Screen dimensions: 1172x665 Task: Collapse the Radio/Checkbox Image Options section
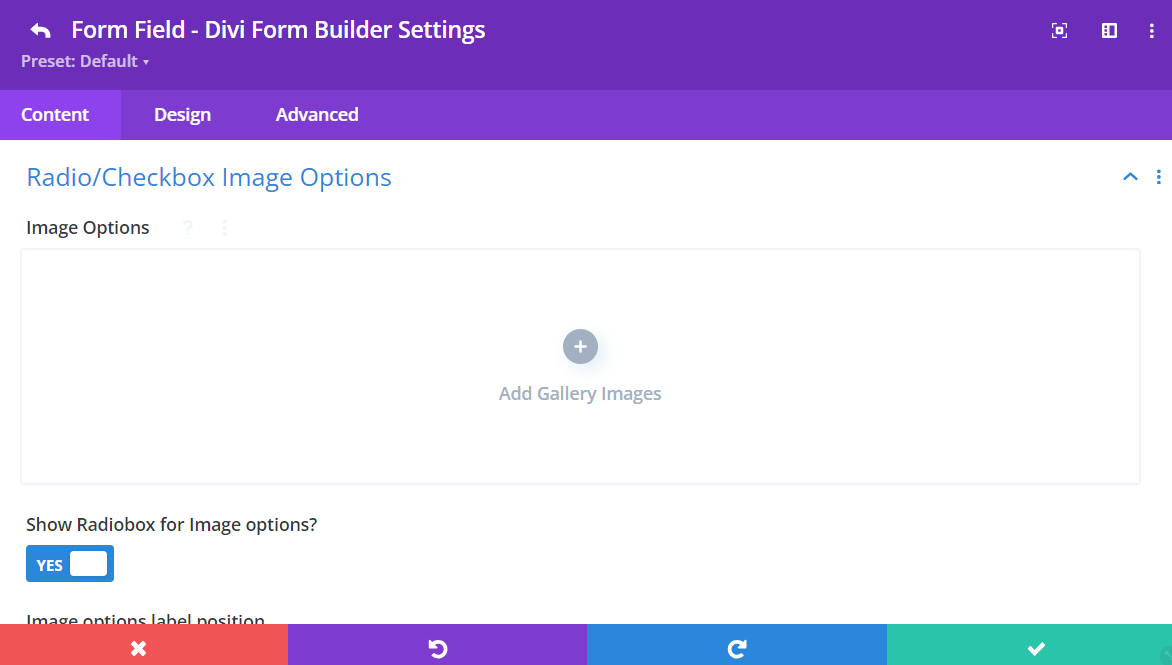pyautogui.click(x=1129, y=176)
